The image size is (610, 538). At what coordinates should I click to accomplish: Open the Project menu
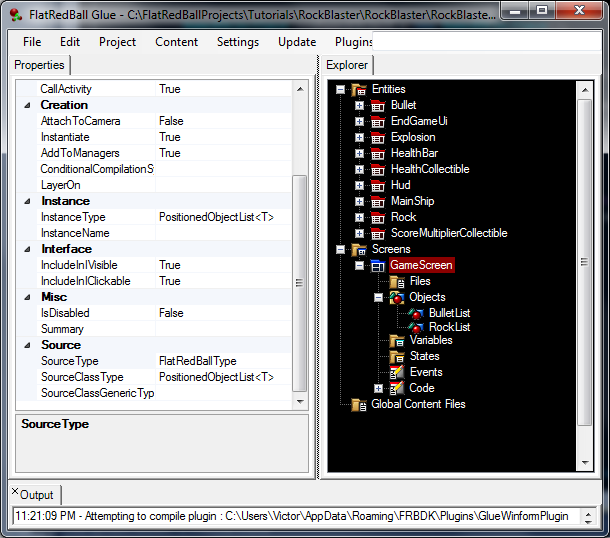117,42
